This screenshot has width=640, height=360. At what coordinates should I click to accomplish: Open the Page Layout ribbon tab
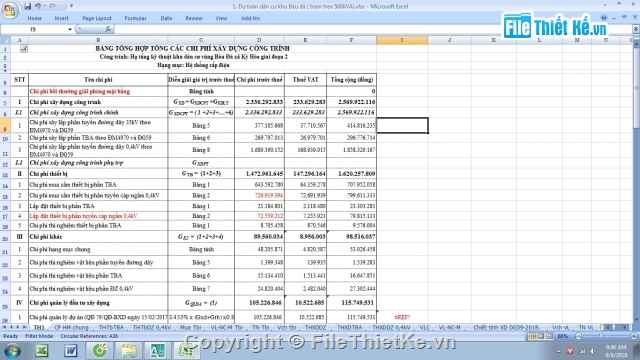[97, 18]
